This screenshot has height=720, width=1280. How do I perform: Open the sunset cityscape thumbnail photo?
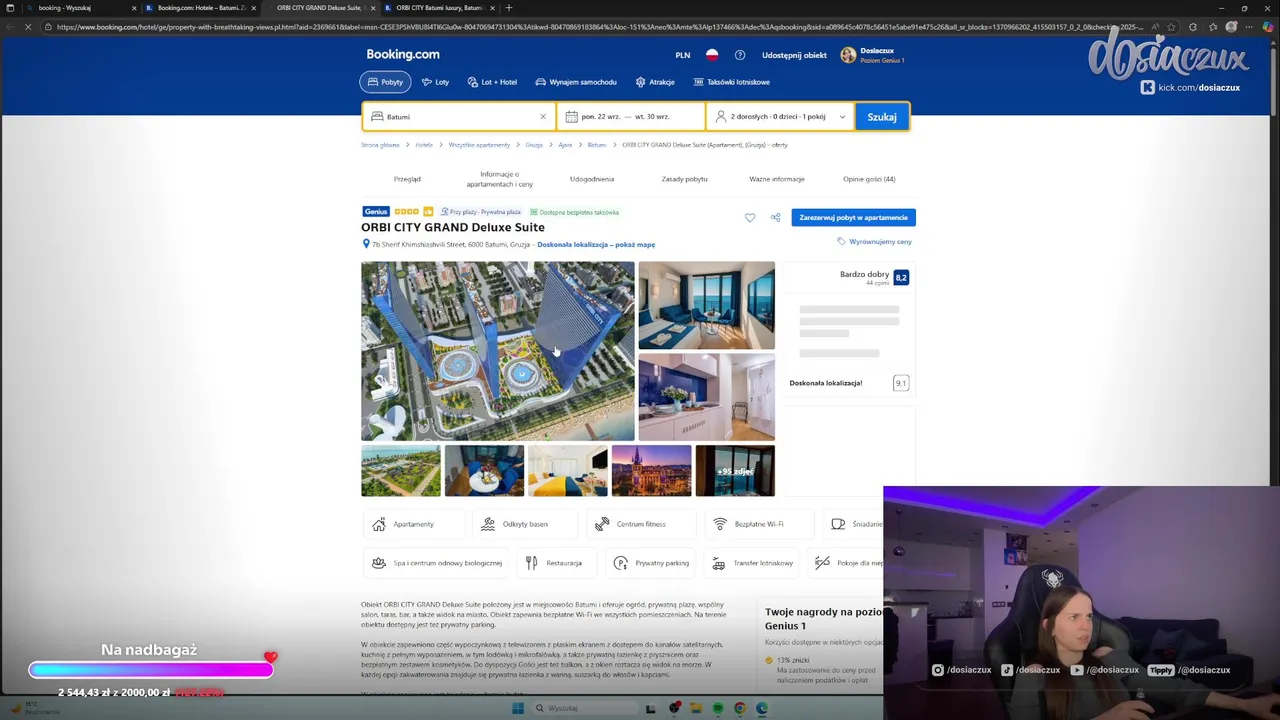pos(651,471)
